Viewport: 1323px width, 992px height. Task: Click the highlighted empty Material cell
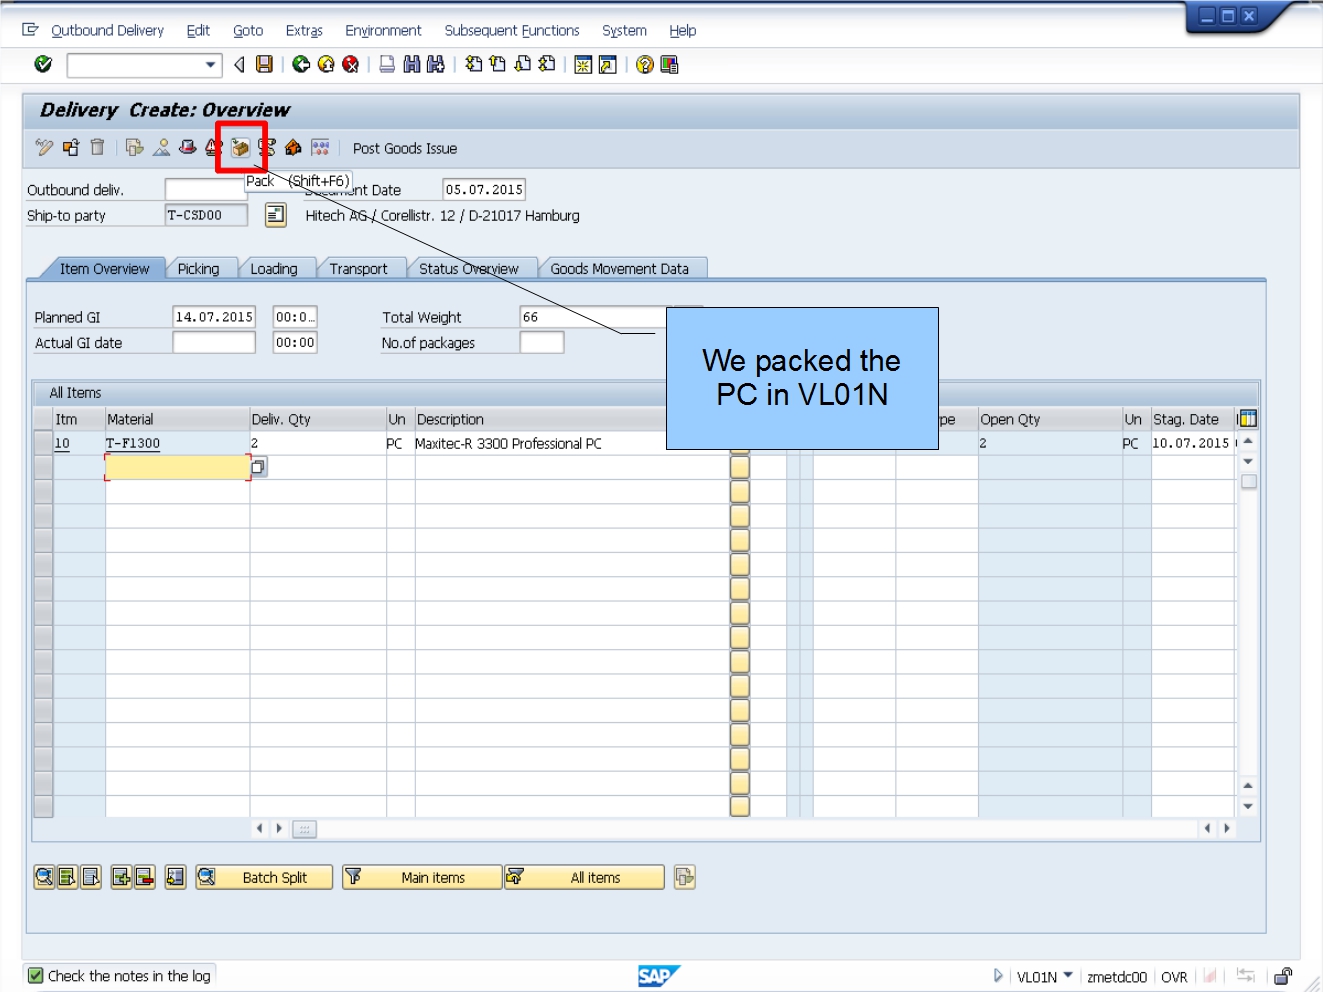pyautogui.click(x=177, y=467)
